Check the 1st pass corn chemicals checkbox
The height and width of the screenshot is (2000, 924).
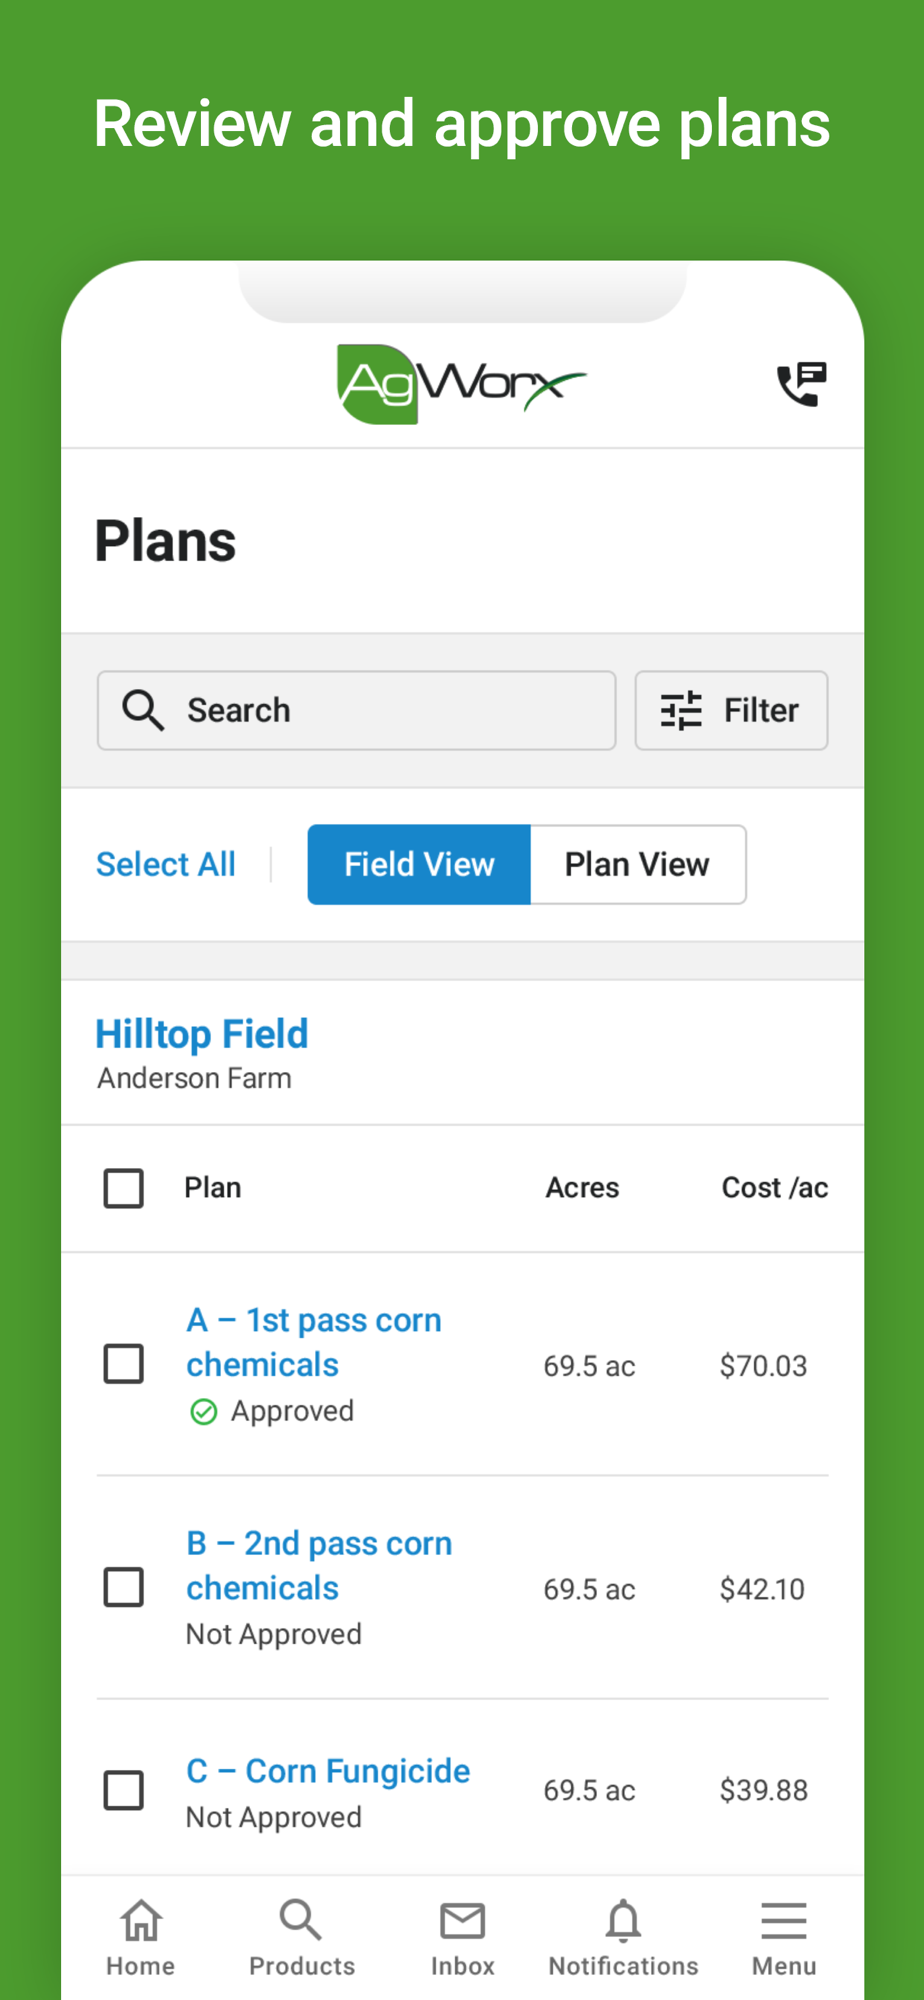tap(124, 1364)
